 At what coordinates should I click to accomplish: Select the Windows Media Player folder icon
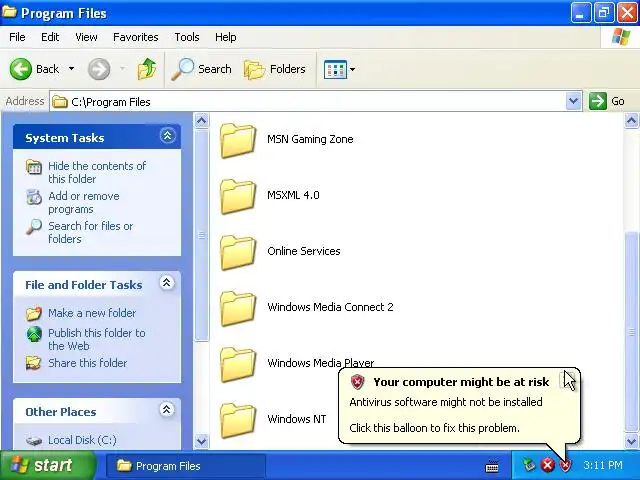(x=238, y=364)
